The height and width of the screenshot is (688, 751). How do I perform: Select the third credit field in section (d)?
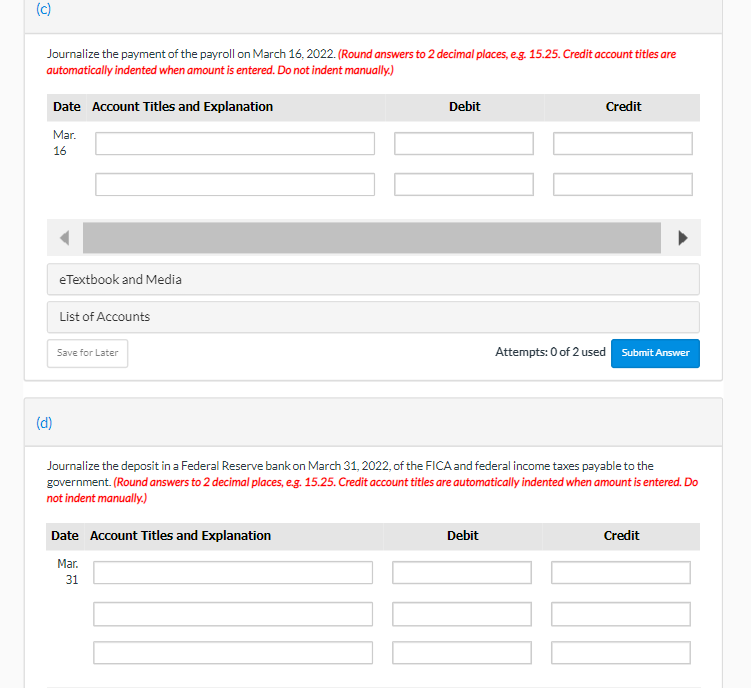point(621,653)
